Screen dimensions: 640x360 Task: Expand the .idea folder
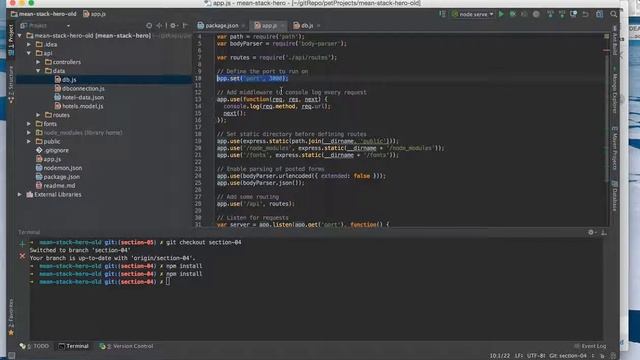click(29, 44)
